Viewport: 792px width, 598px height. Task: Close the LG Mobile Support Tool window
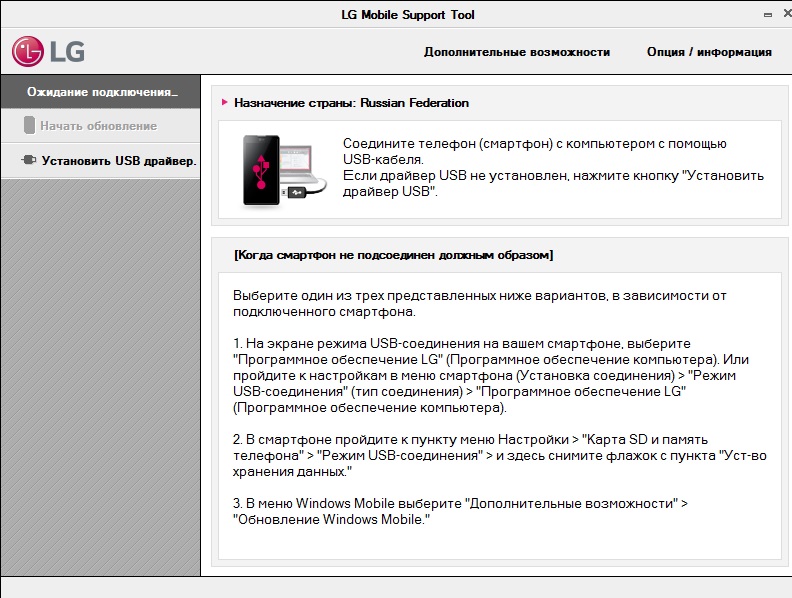click(787, 14)
